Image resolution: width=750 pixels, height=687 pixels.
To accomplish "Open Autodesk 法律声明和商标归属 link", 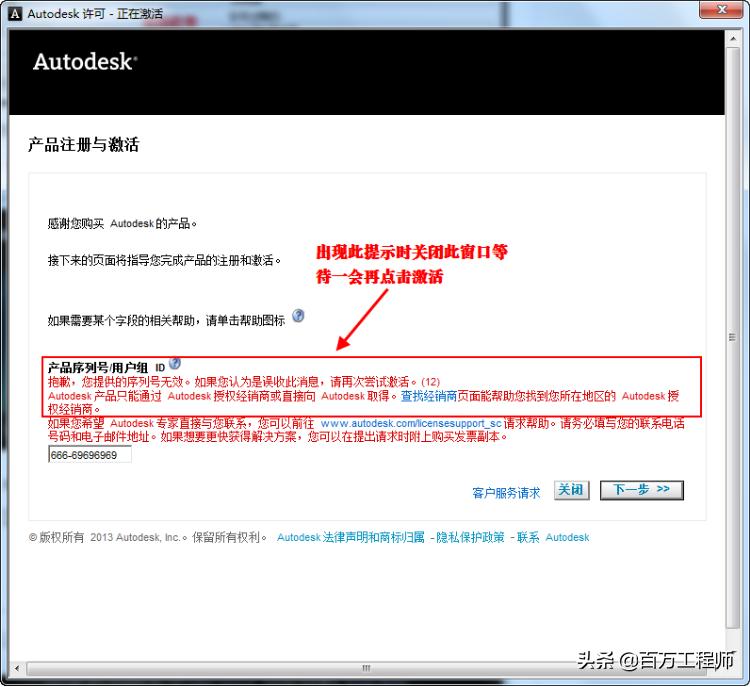I will coord(351,537).
